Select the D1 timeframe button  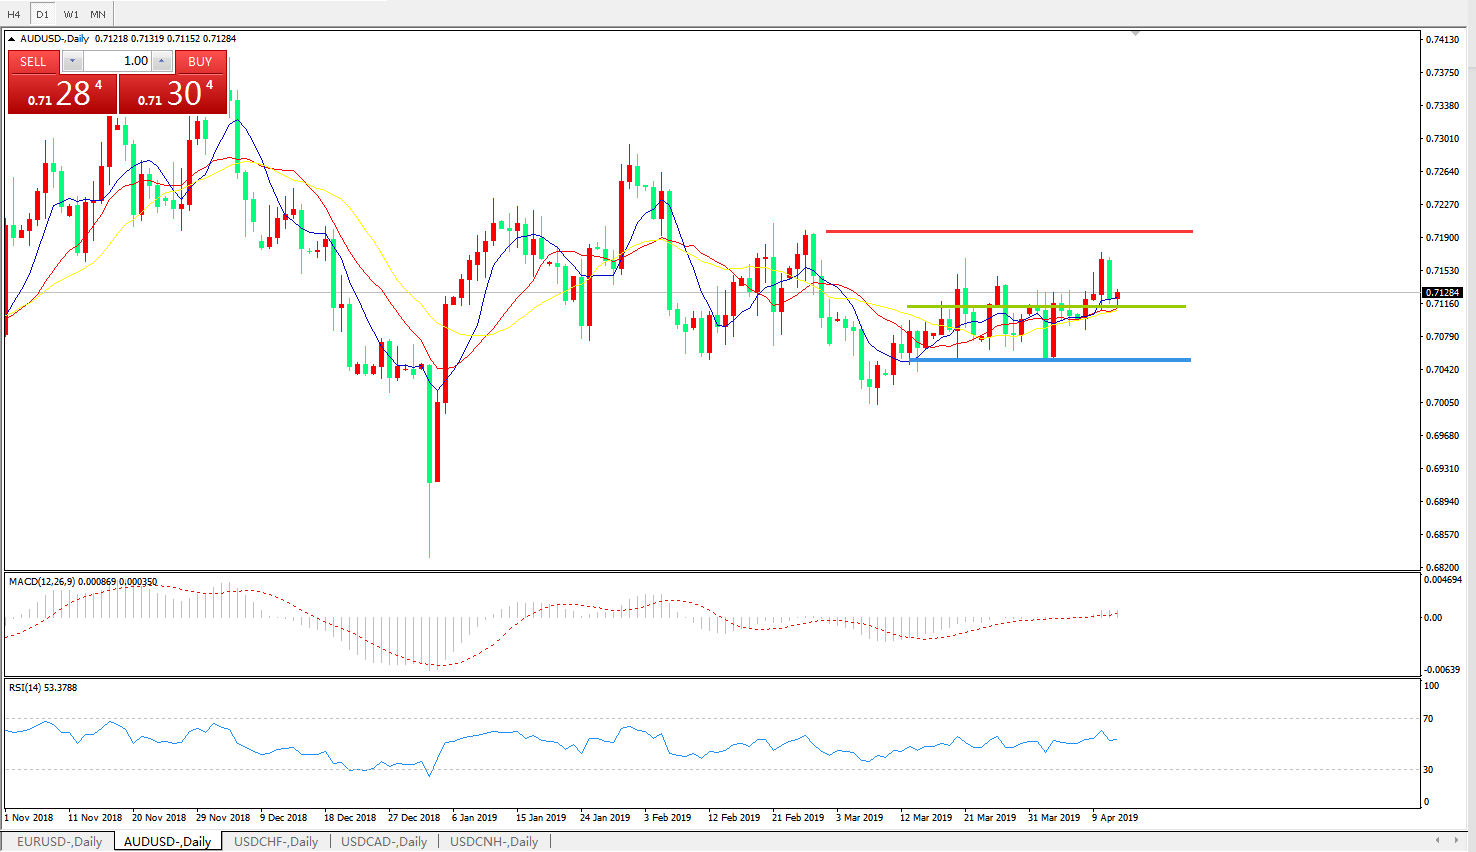coord(42,14)
